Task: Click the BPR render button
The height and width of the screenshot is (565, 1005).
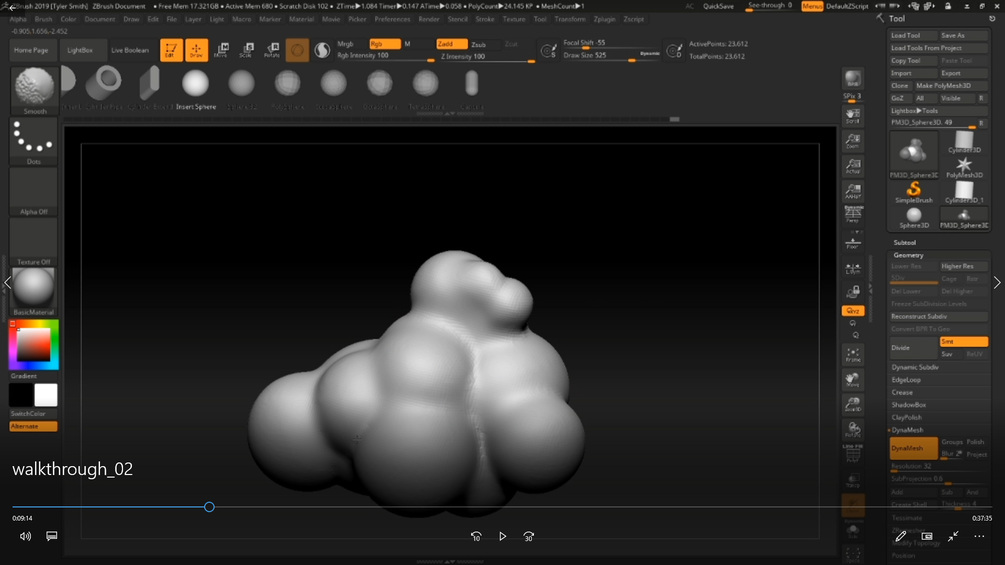Action: 852,79
